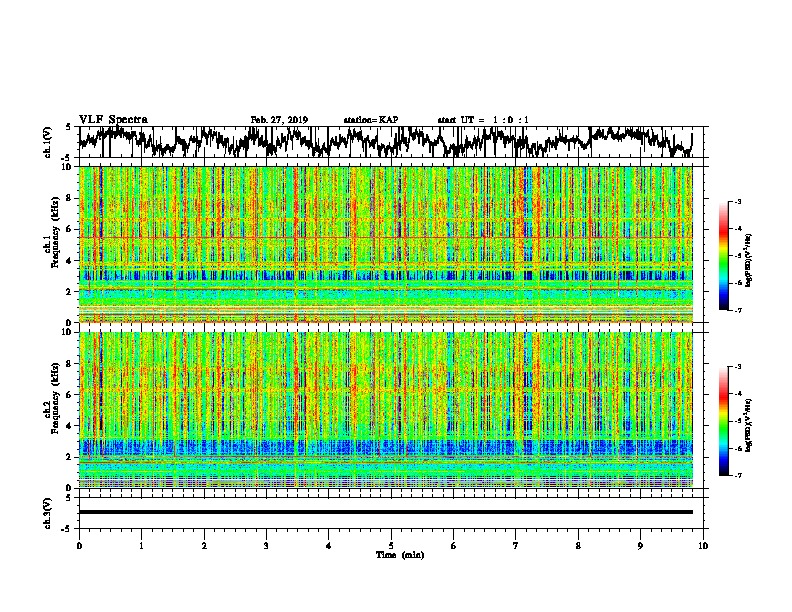Click time axis tick label "9"

(640, 546)
